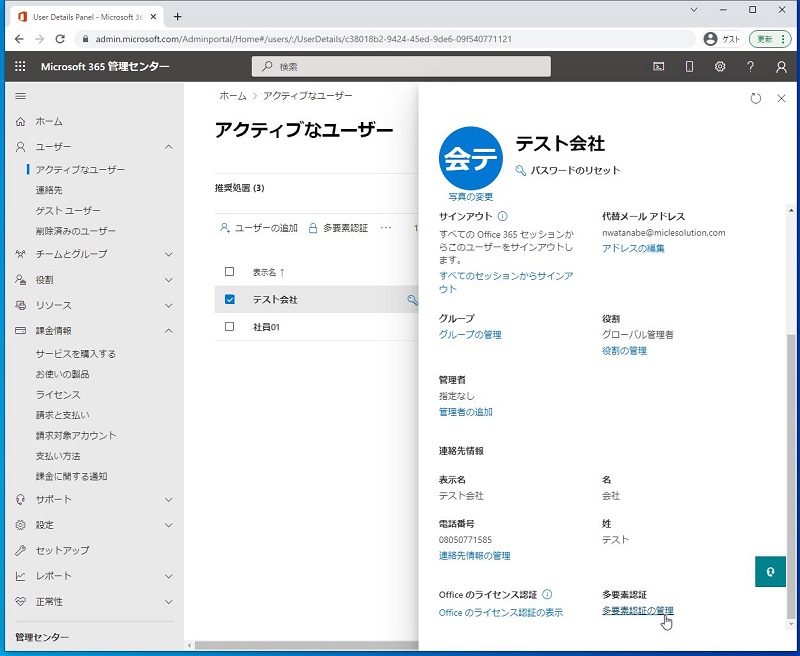
Task: Reload the browser page
Action: 60,39
